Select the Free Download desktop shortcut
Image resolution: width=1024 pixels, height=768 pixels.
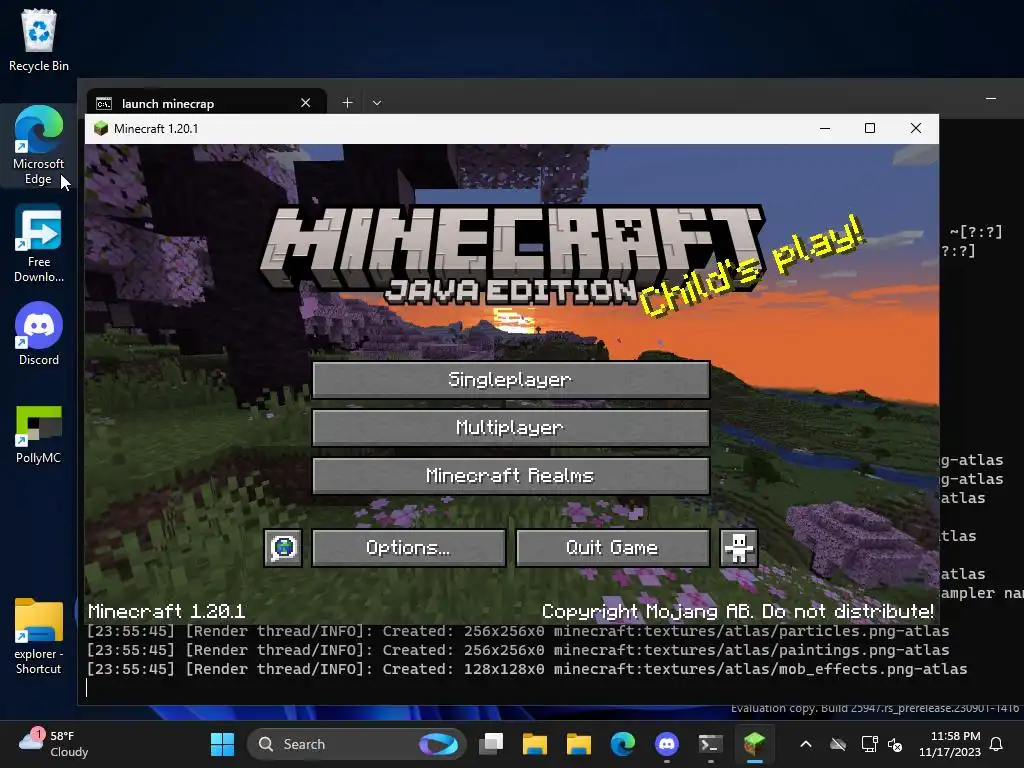tap(39, 244)
